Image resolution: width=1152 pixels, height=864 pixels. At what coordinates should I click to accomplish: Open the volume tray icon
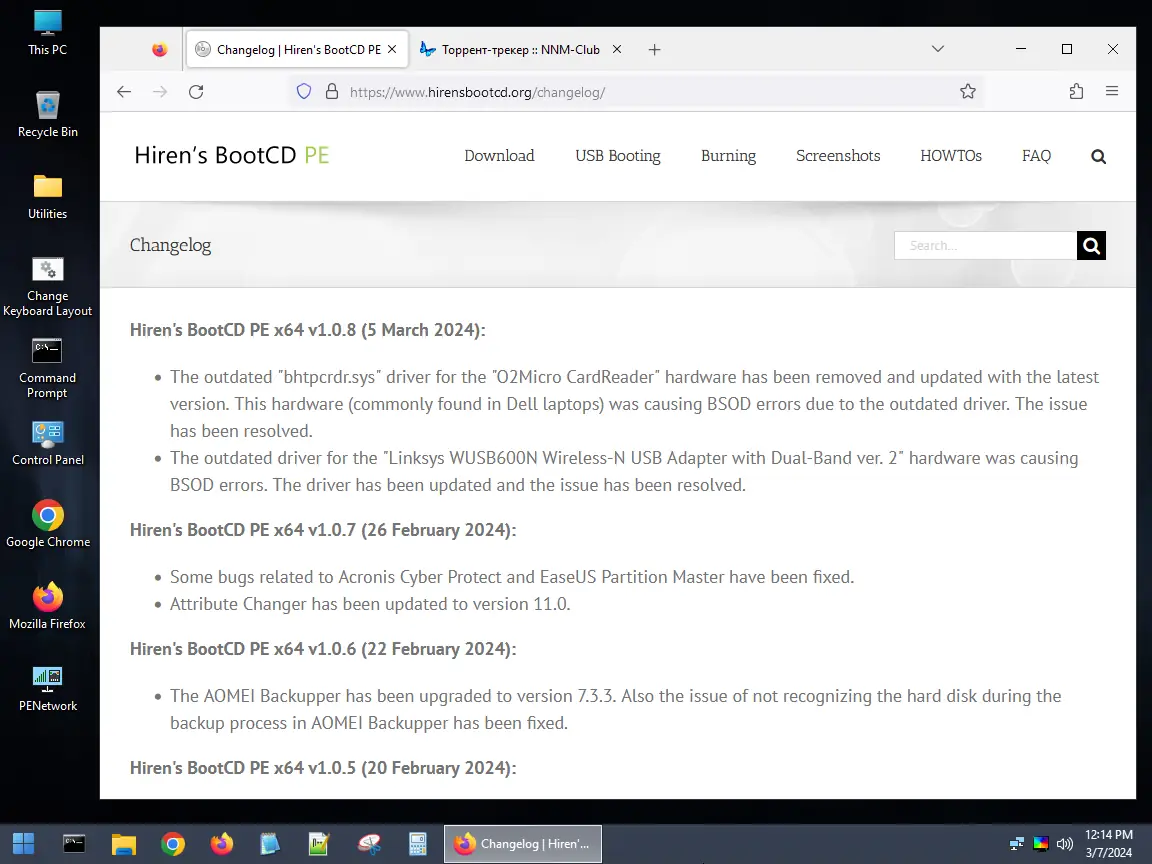tap(1065, 843)
